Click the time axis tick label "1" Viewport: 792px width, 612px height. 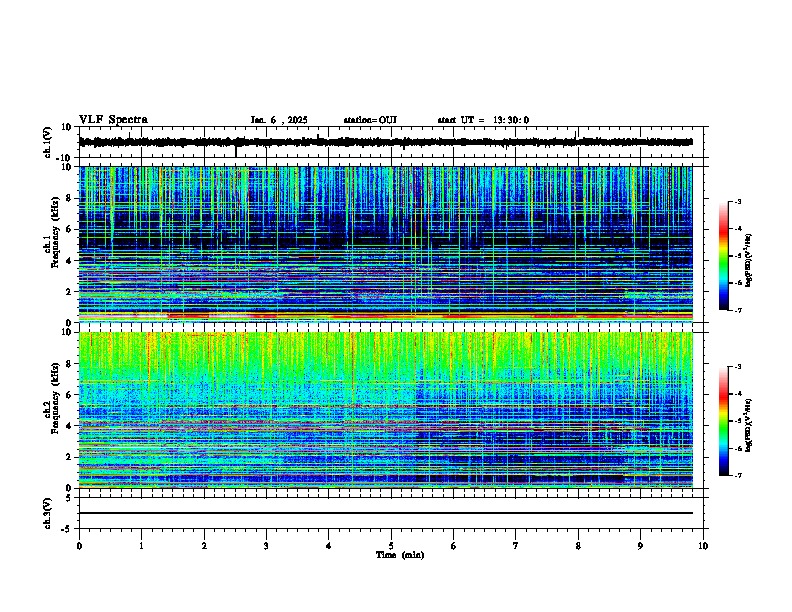pyautogui.click(x=141, y=546)
